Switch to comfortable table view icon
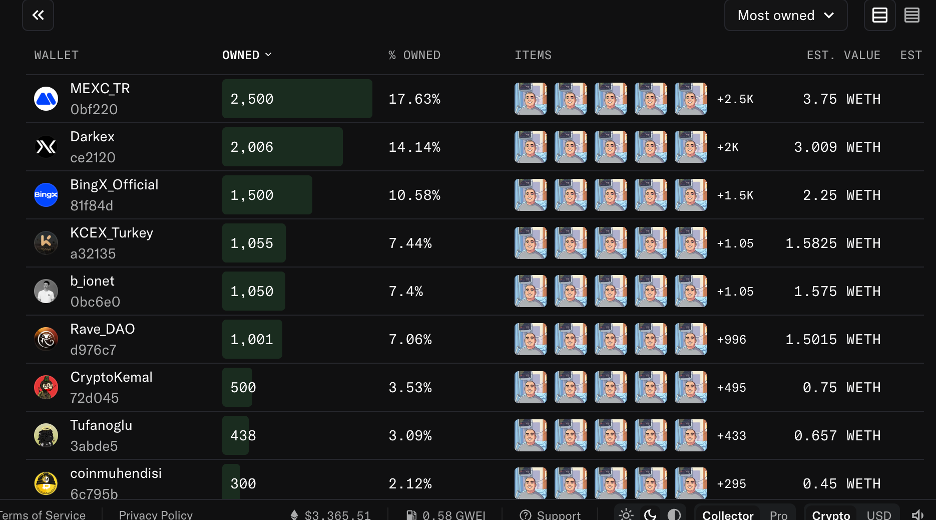This screenshot has height=520, width=936. (880, 15)
